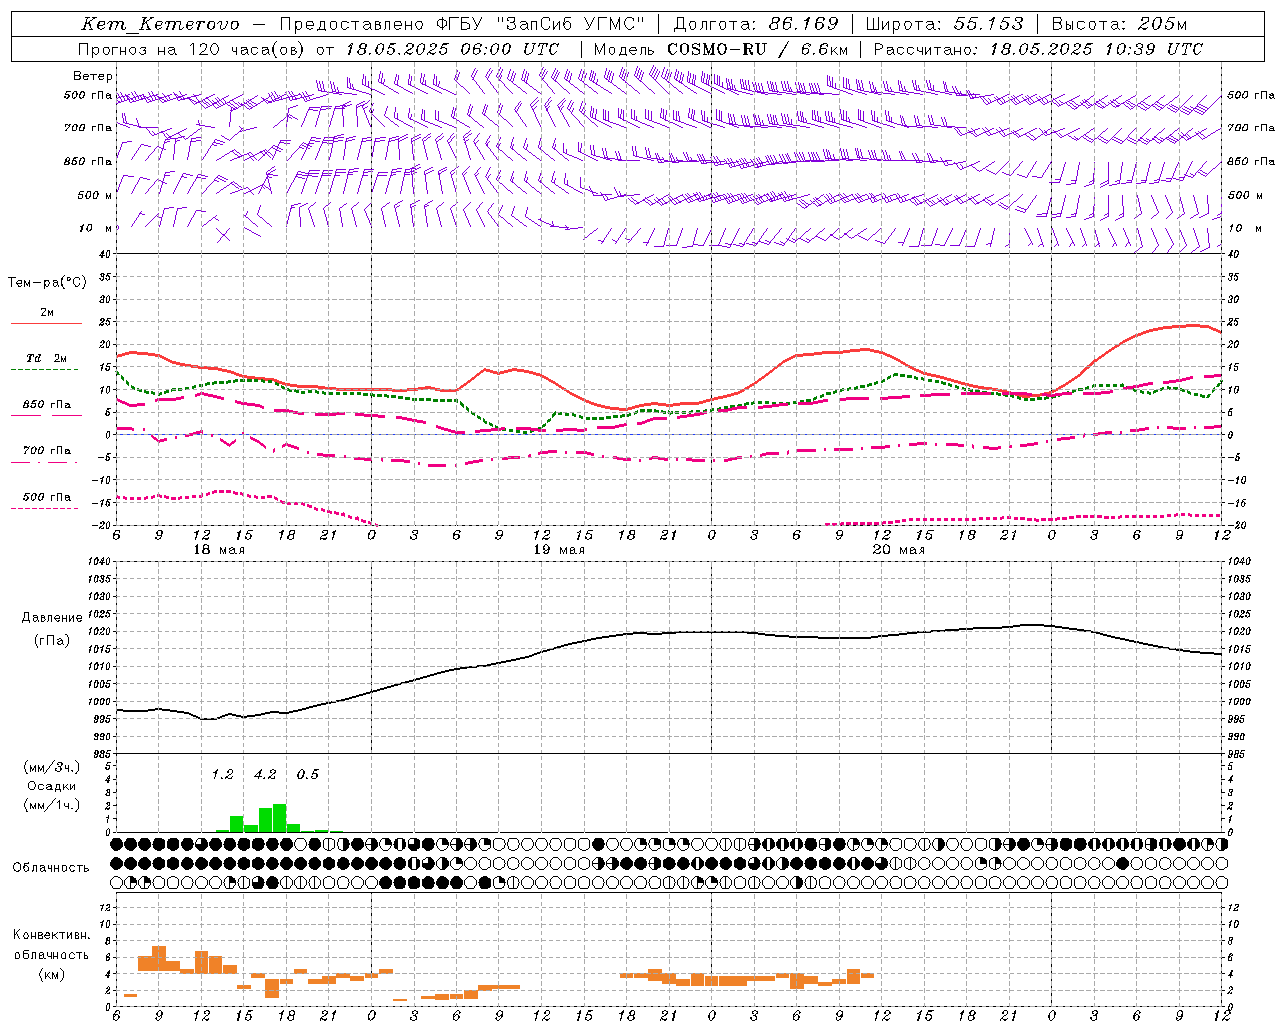Click the Осадки panel label
The width and height of the screenshot is (1280, 1024).
(51, 786)
